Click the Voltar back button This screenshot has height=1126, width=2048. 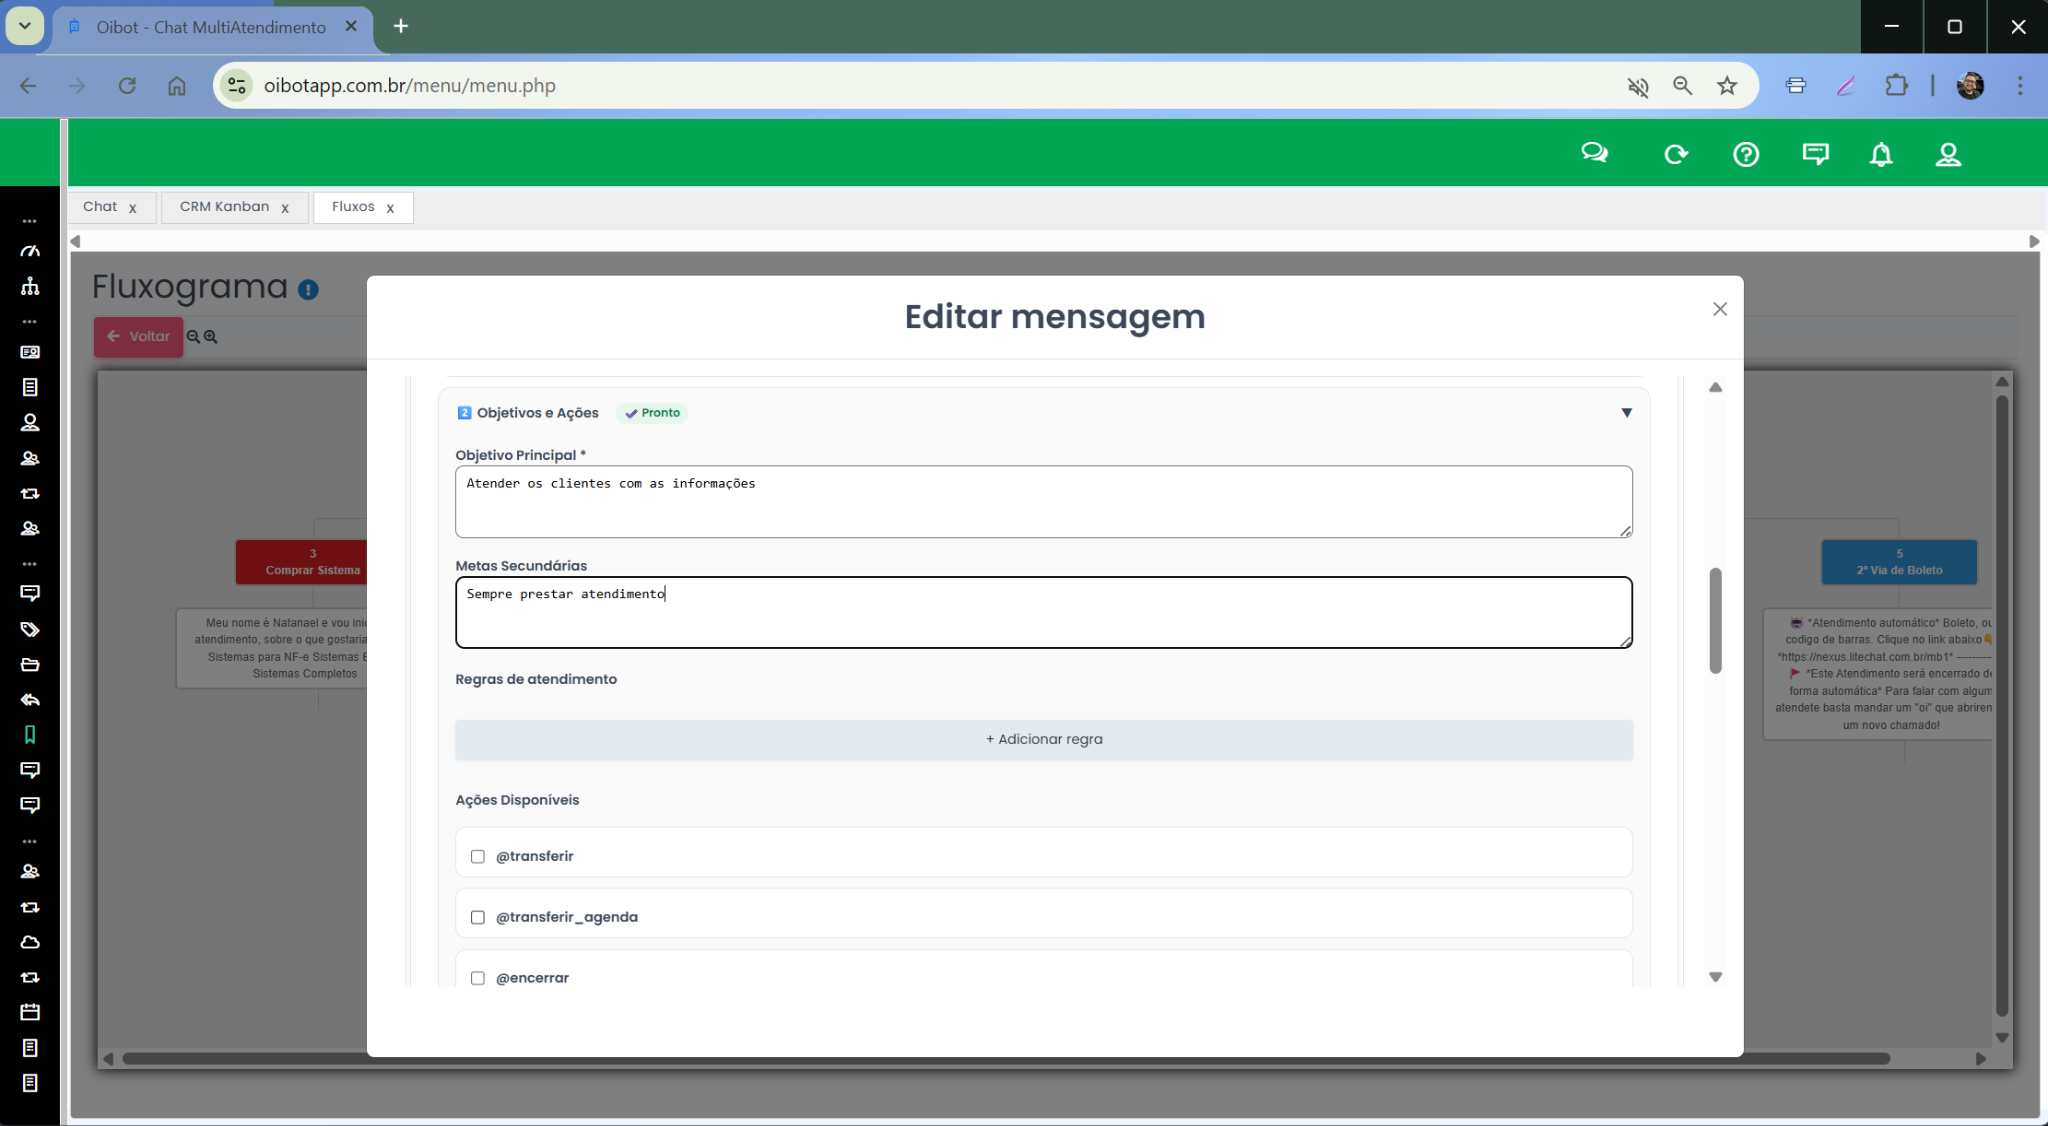pyautogui.click(x=138, y=337)
